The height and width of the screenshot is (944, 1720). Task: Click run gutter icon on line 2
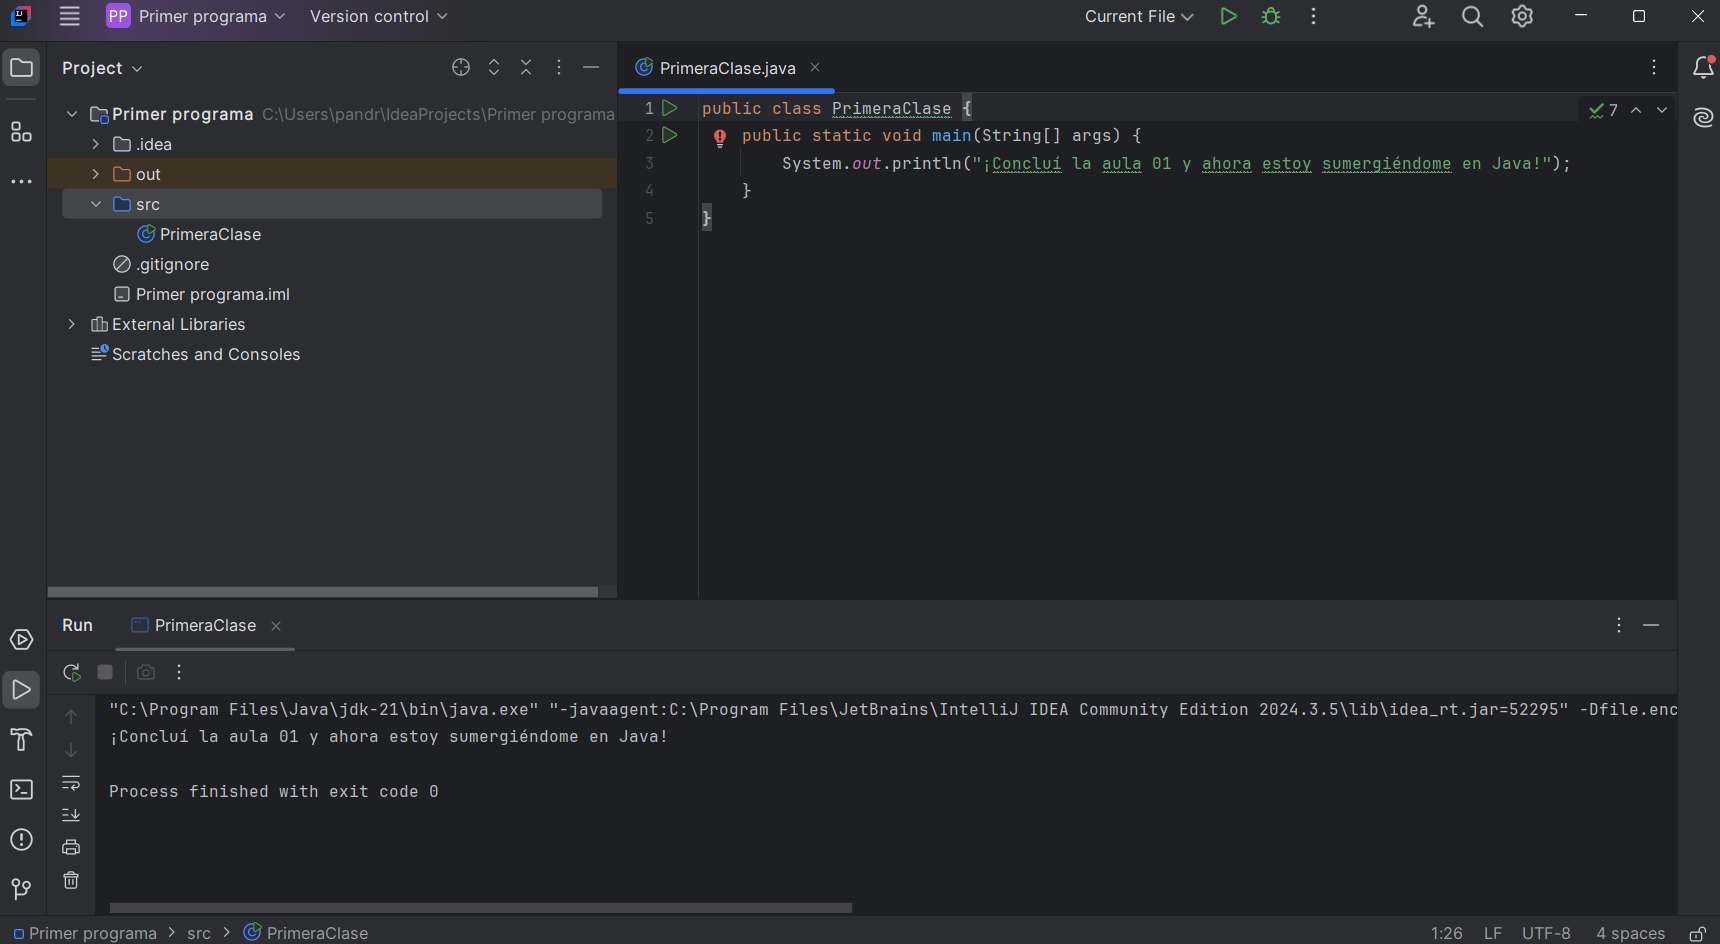pyautogui.click(x=670, y=135)
